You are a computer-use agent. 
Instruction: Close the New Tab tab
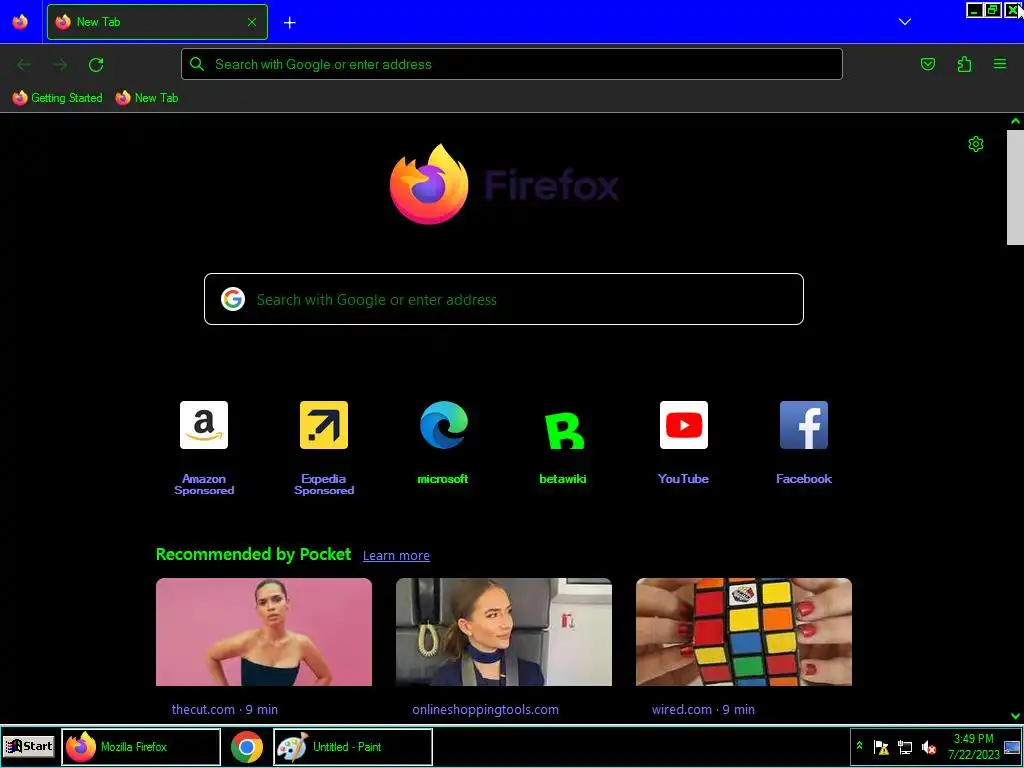tap(252, 22)
